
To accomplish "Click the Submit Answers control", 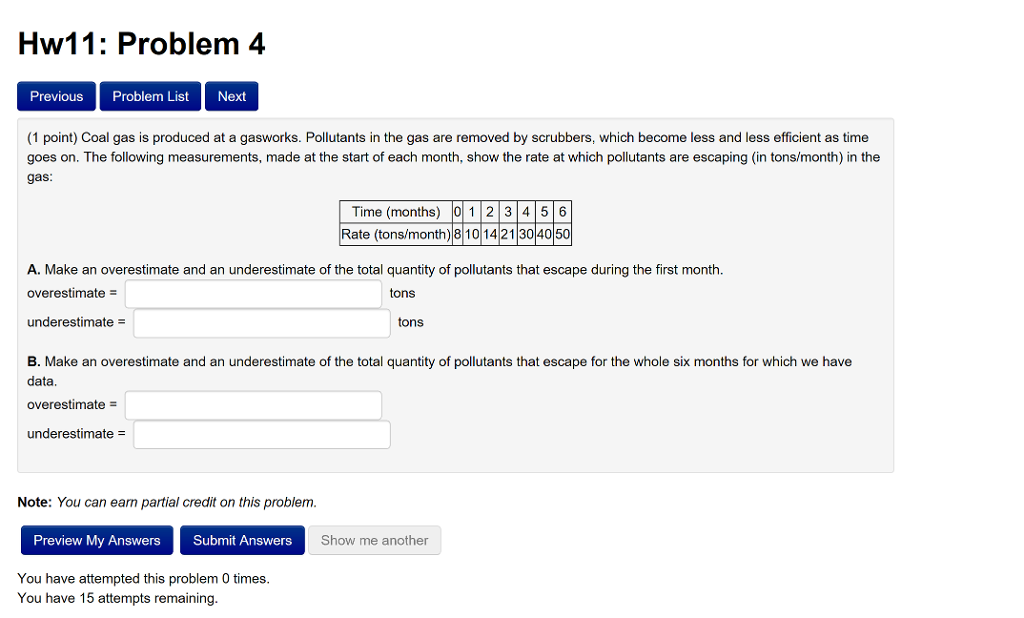I will [242, 540].
